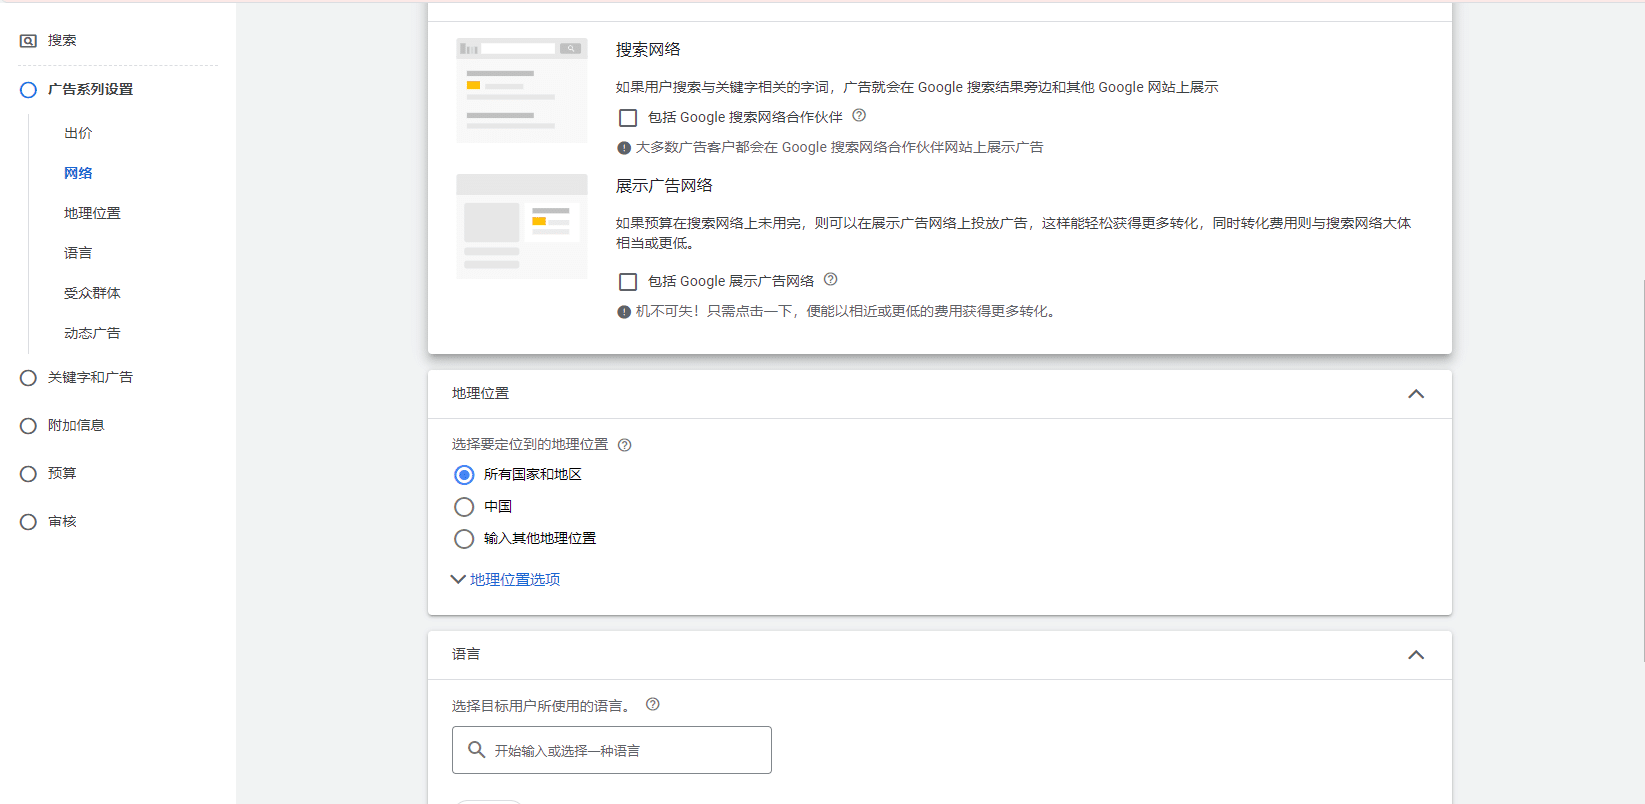
Task: Collapse the 地理位置 card
Action: 1416,394
